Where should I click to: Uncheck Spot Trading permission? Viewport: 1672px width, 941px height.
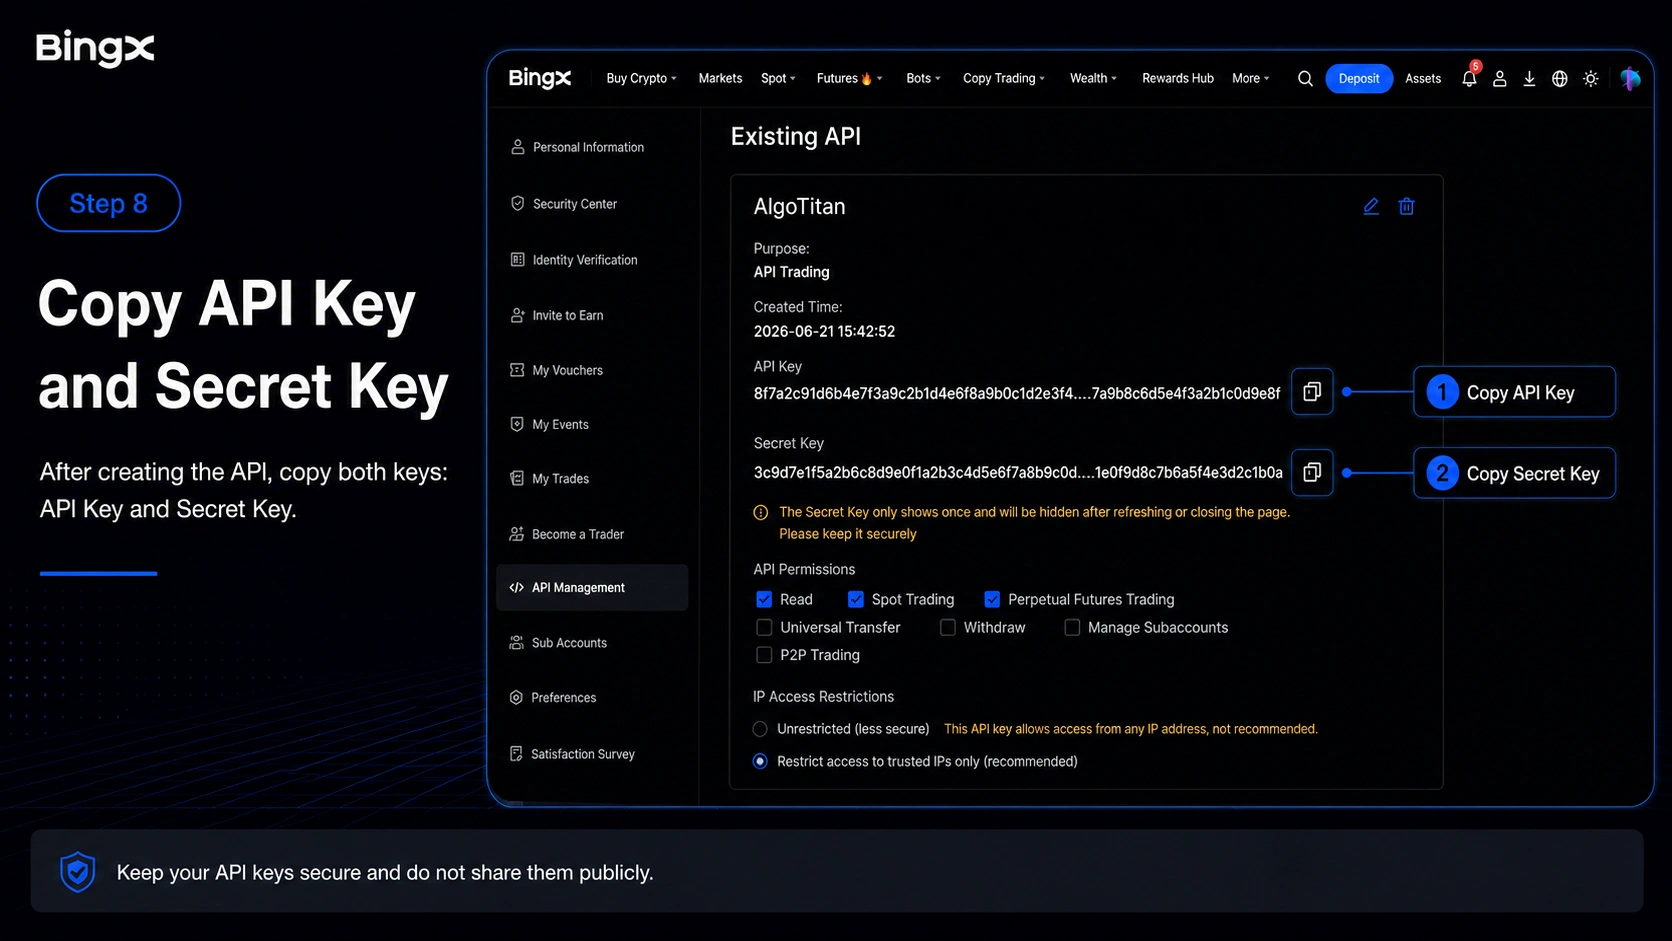tap(856, 599)
